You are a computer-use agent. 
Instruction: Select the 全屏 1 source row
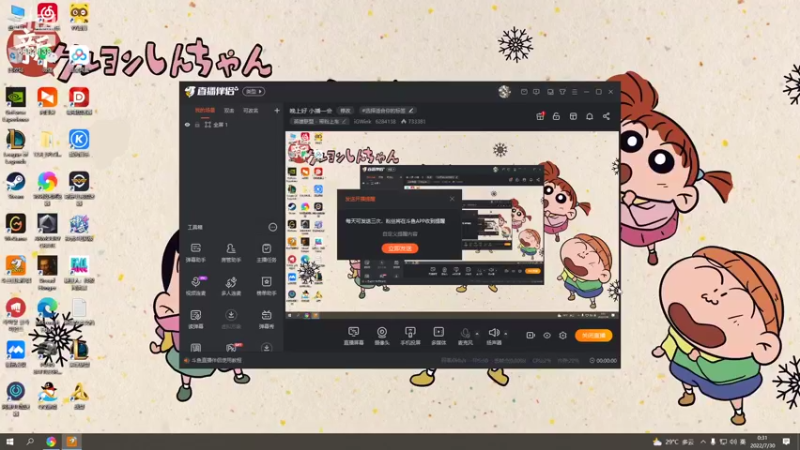232,124
